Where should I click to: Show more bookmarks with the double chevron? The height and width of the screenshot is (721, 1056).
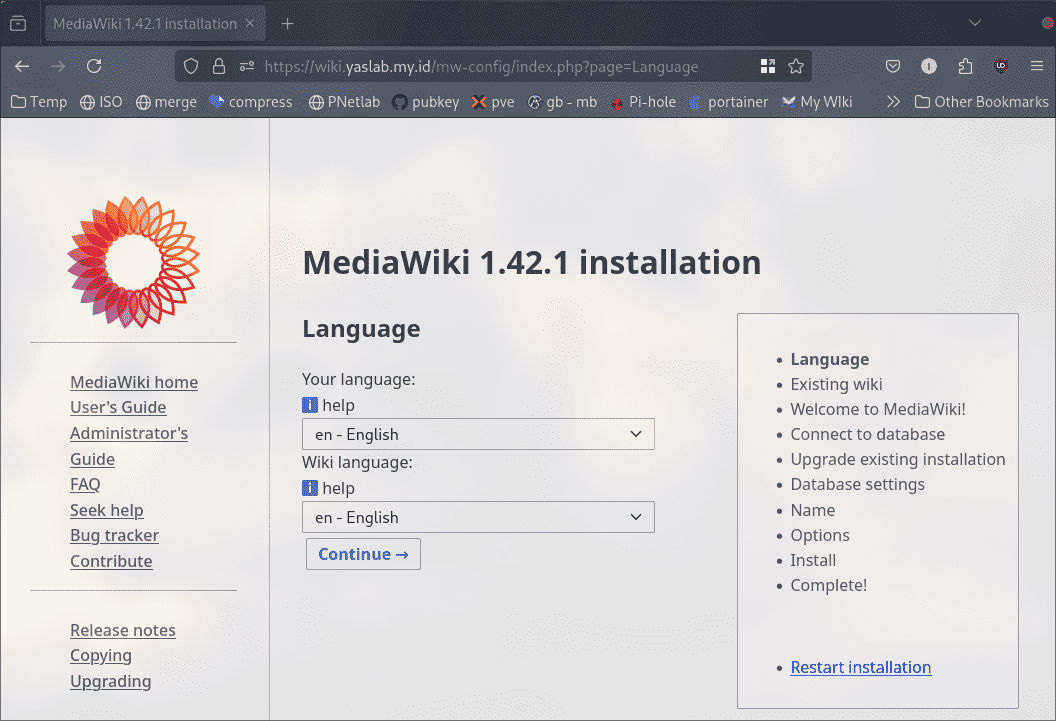893,102
